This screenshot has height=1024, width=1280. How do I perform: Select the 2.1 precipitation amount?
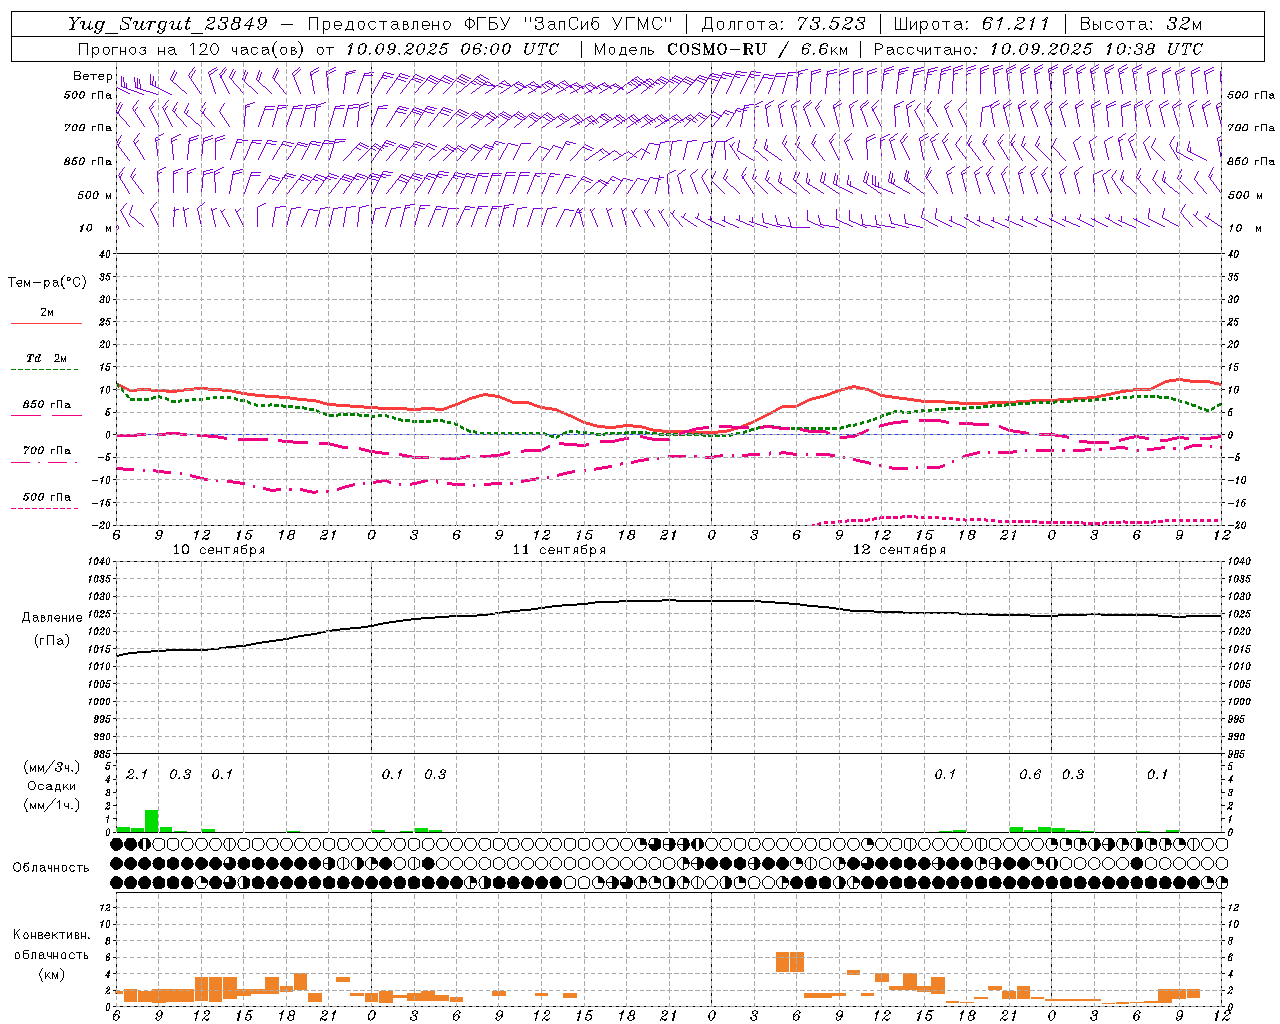point(137,775)
